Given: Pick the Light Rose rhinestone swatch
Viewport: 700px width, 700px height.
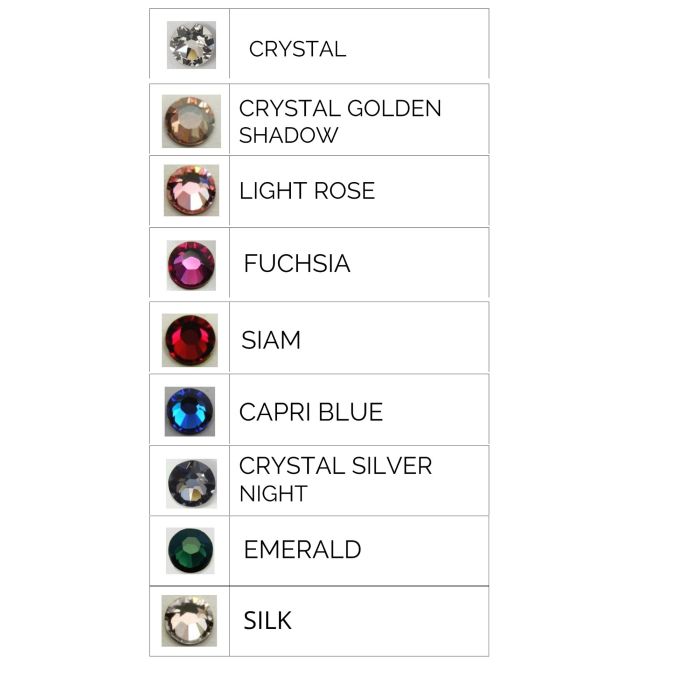Looking at the screenshot, I should (191, 191).
